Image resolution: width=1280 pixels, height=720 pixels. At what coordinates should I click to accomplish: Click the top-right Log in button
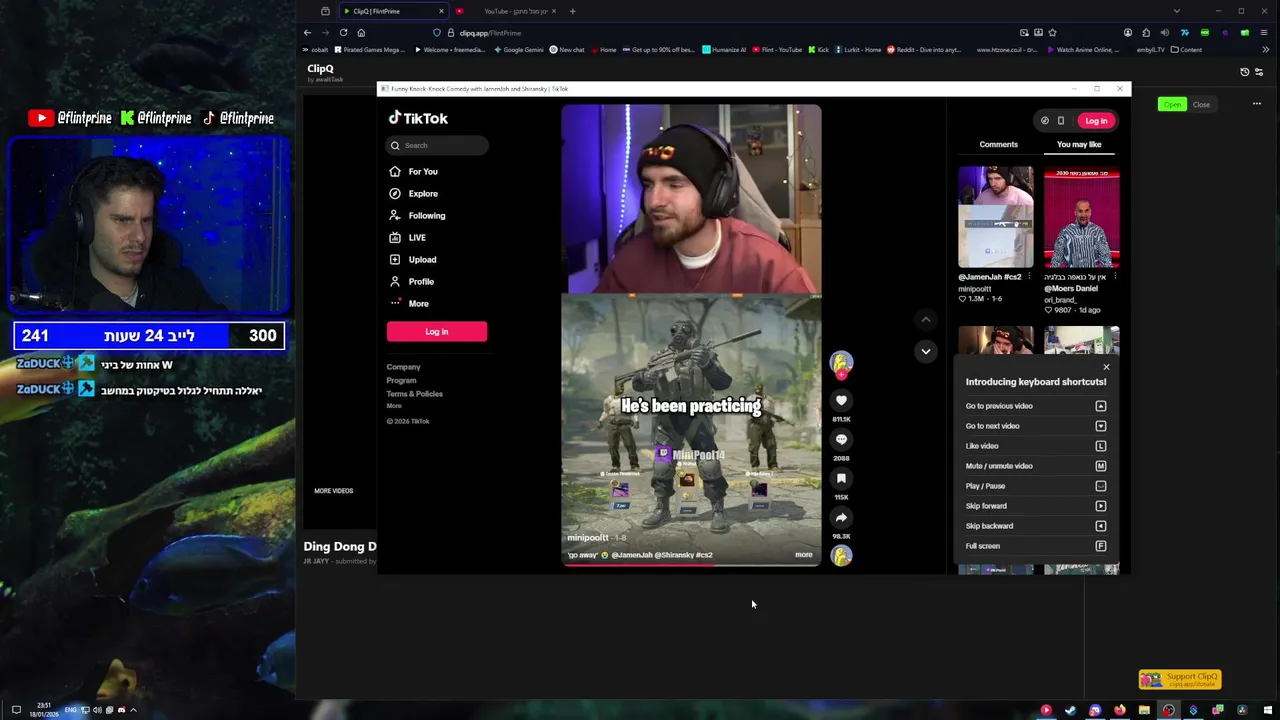pyautogui.click(x=1096, y=121)
